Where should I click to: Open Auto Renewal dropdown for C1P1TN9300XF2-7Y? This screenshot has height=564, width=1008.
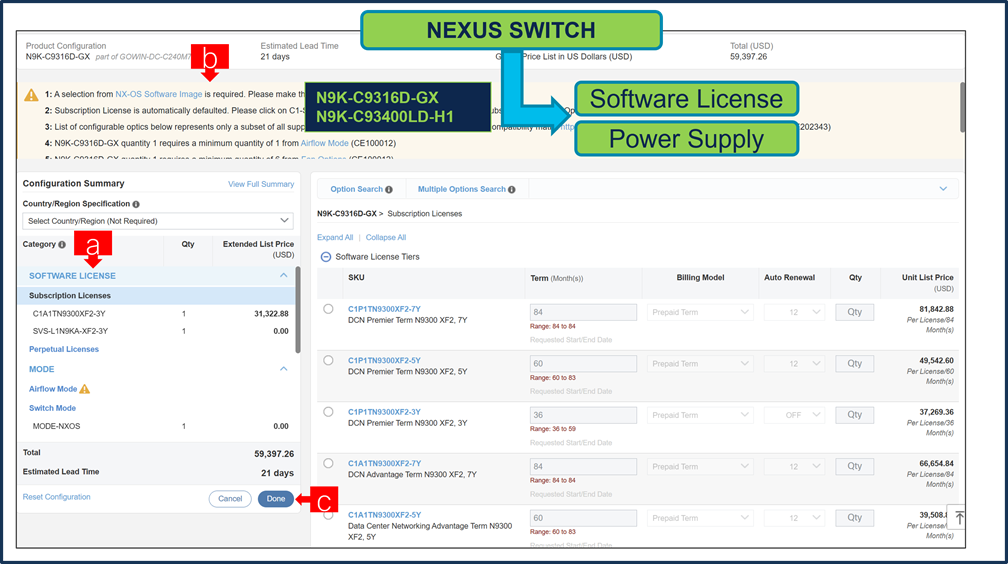tap(794, 312)
